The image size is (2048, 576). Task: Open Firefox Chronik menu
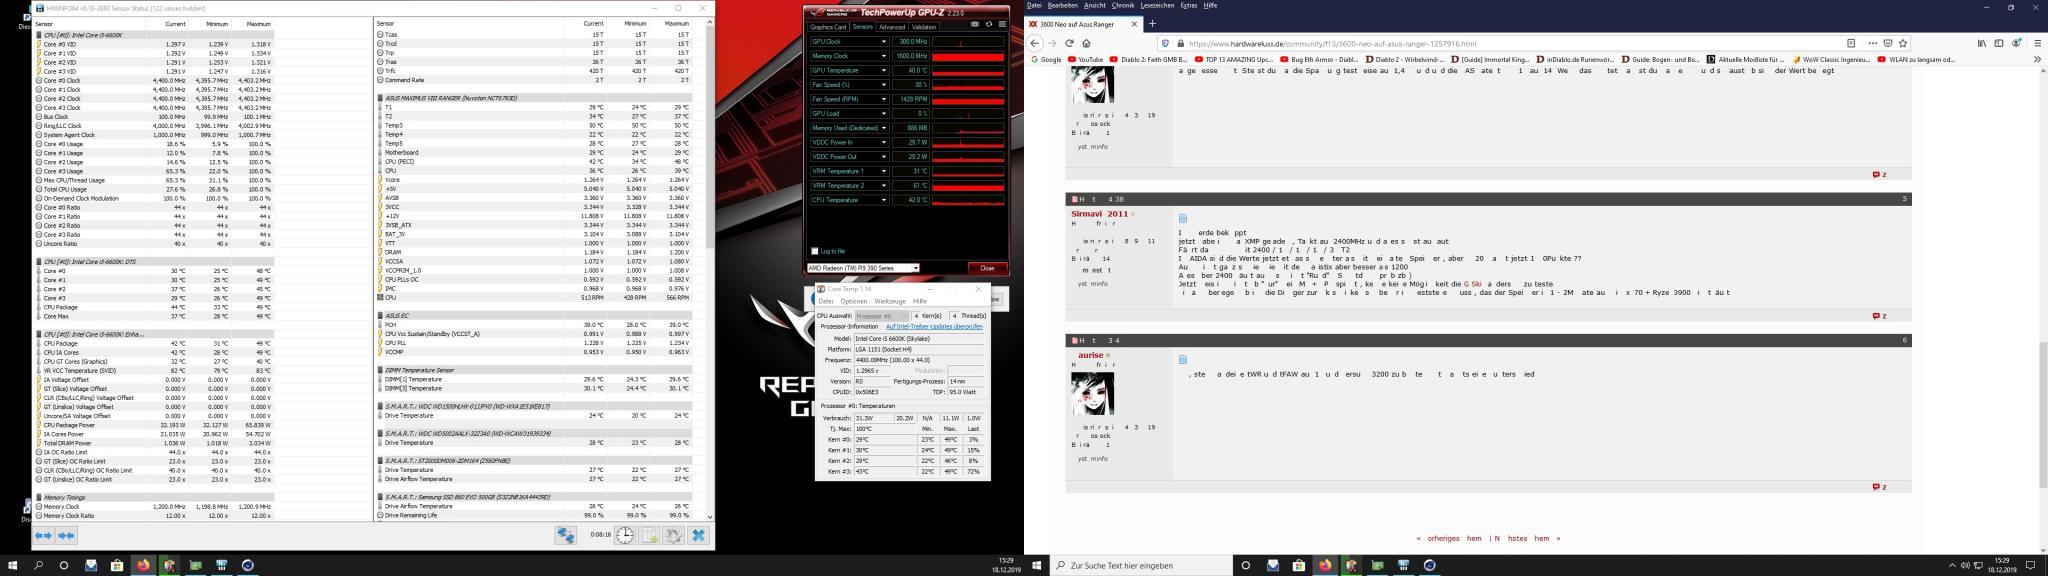[1123, 5]
